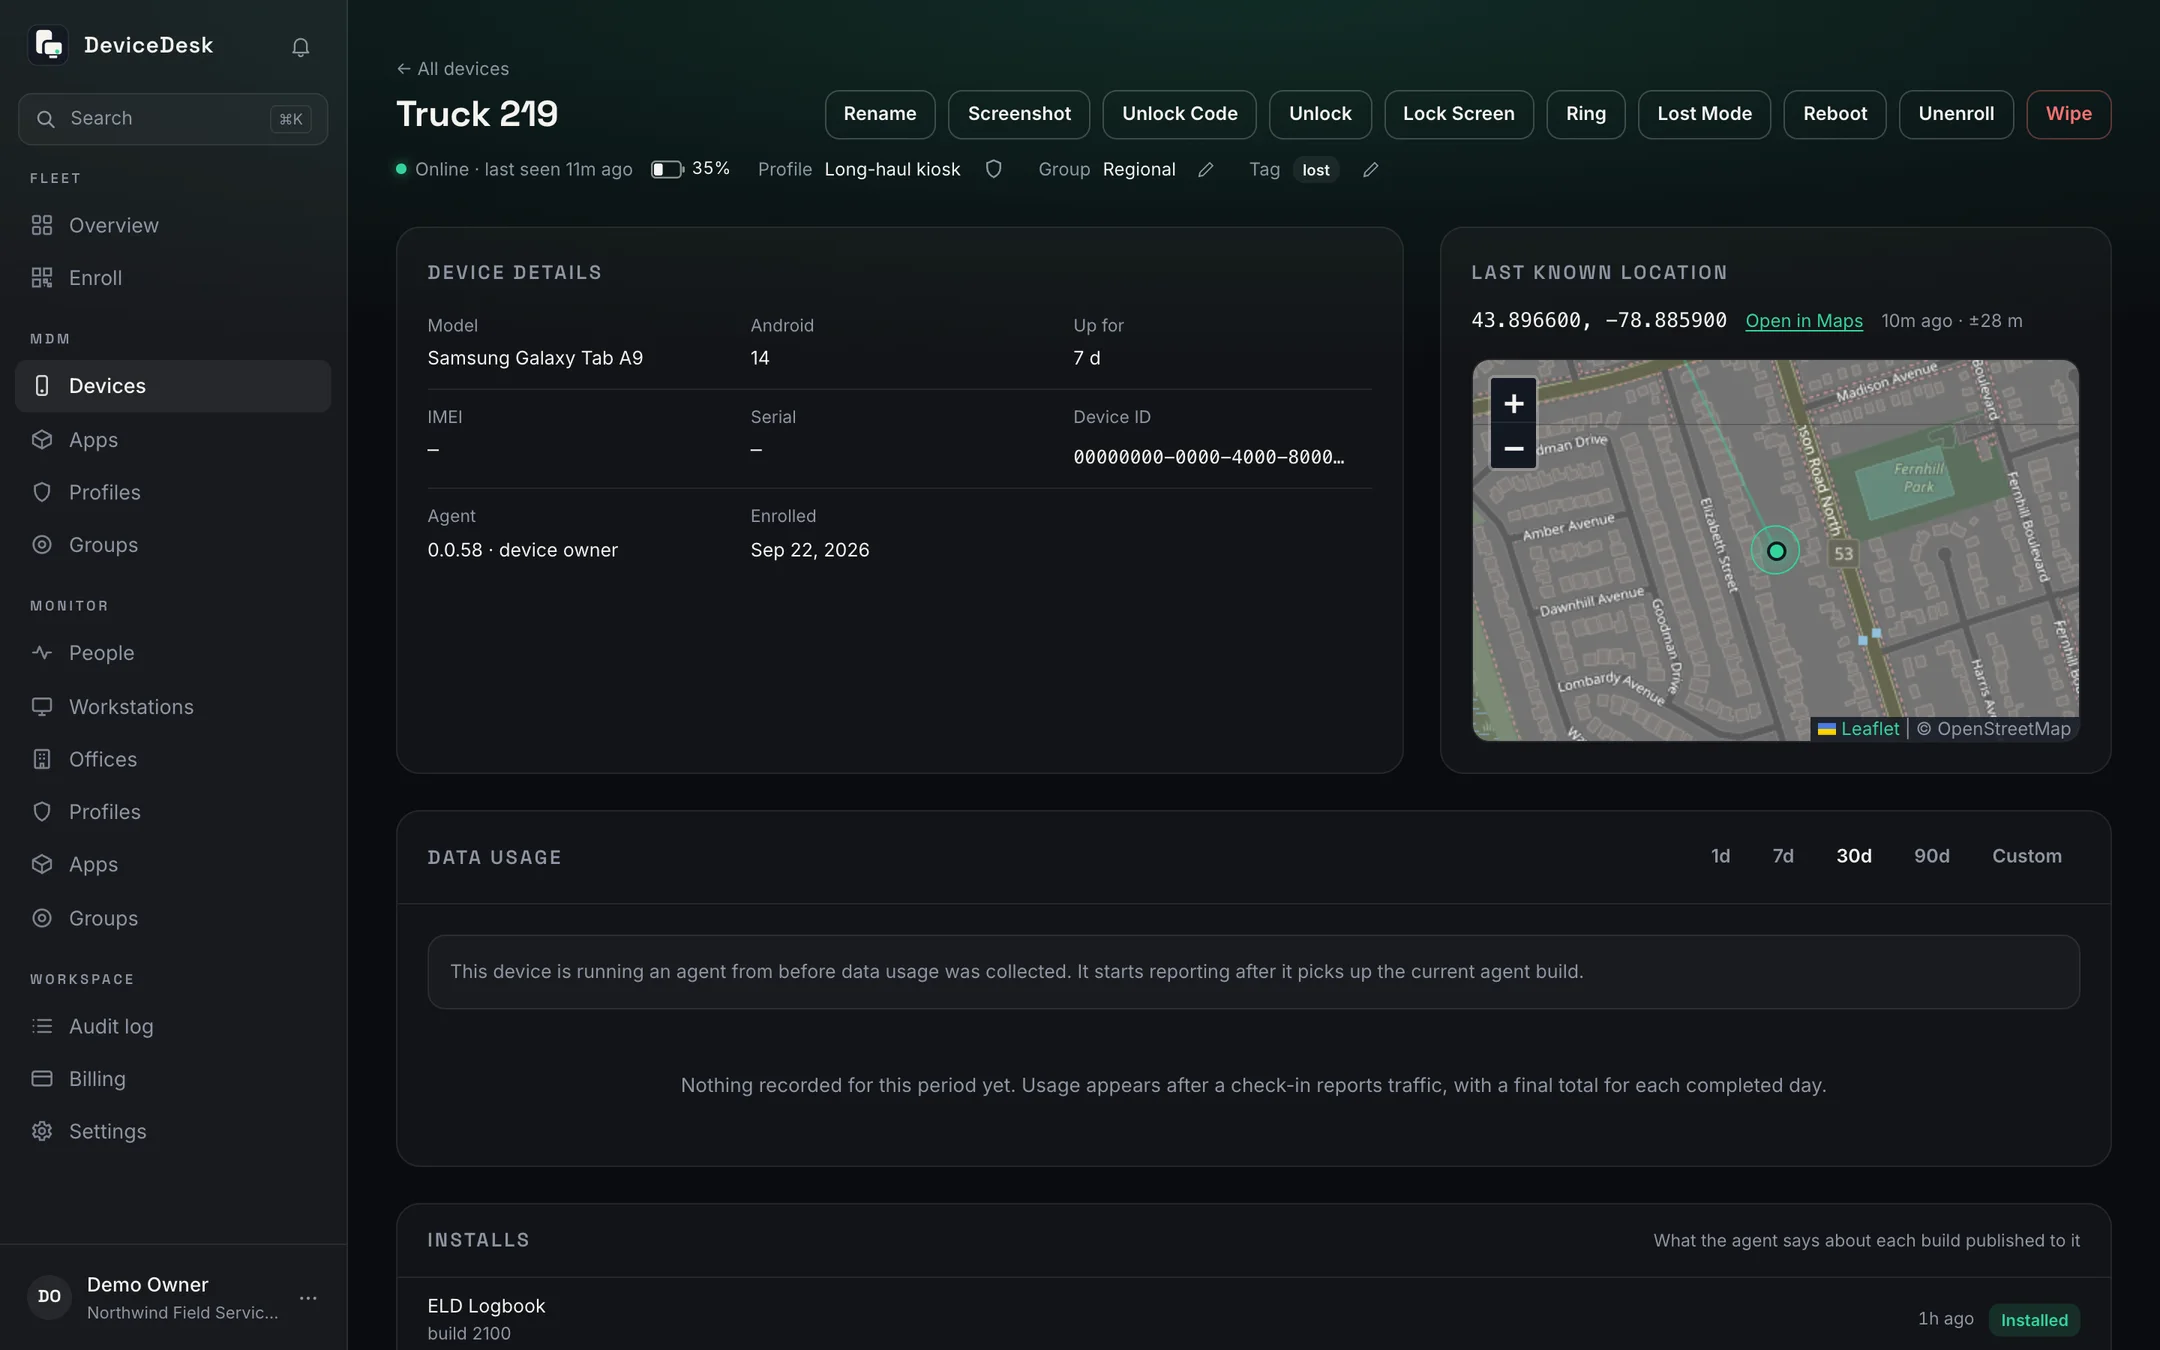This screenshot has height=1350, width=2160.
Task: Click the Offices building icon
Action: pos(42,759)
